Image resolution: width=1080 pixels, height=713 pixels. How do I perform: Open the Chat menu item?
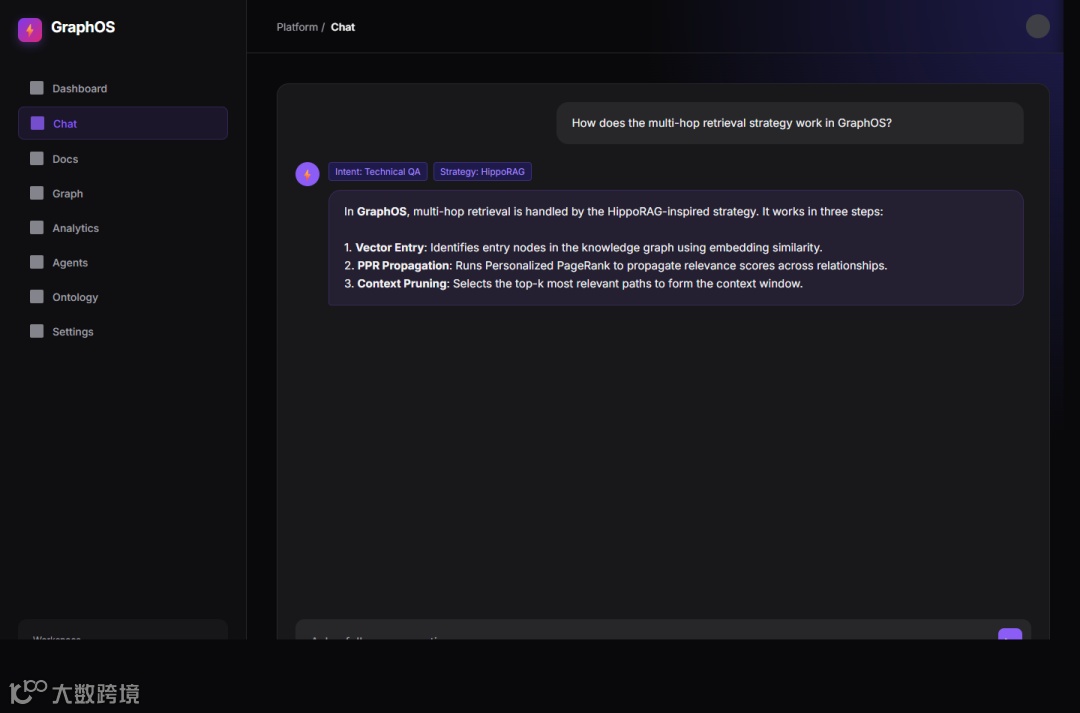point(123,123)
